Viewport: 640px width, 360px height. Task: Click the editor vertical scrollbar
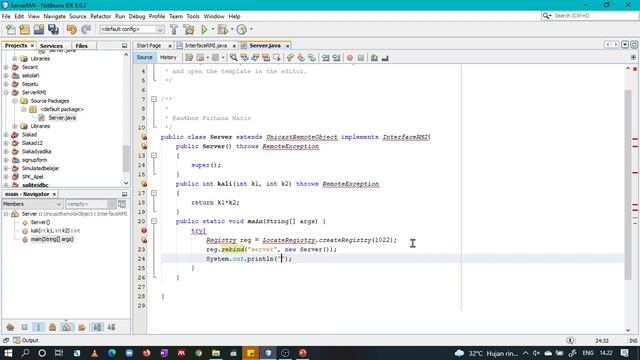pos(628,184)
